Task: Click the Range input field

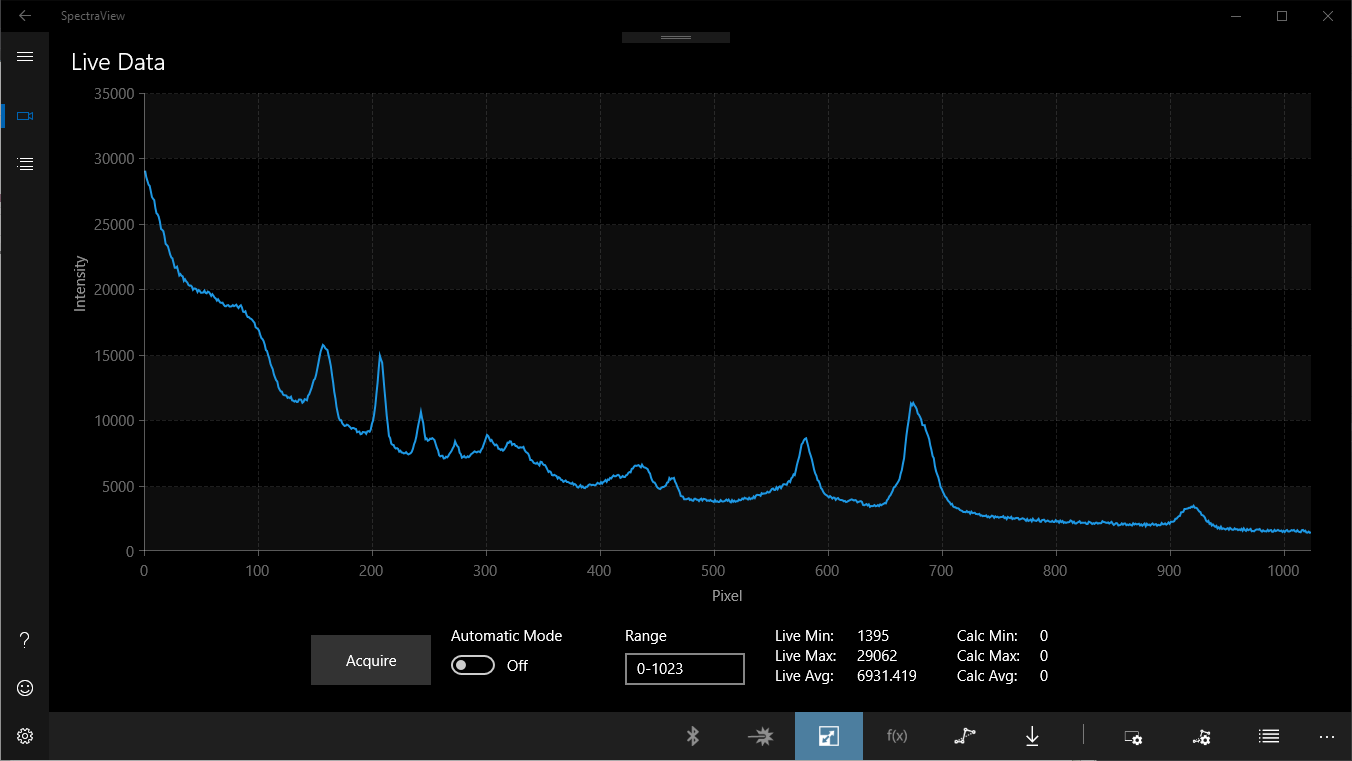Action: pos(685,669)
